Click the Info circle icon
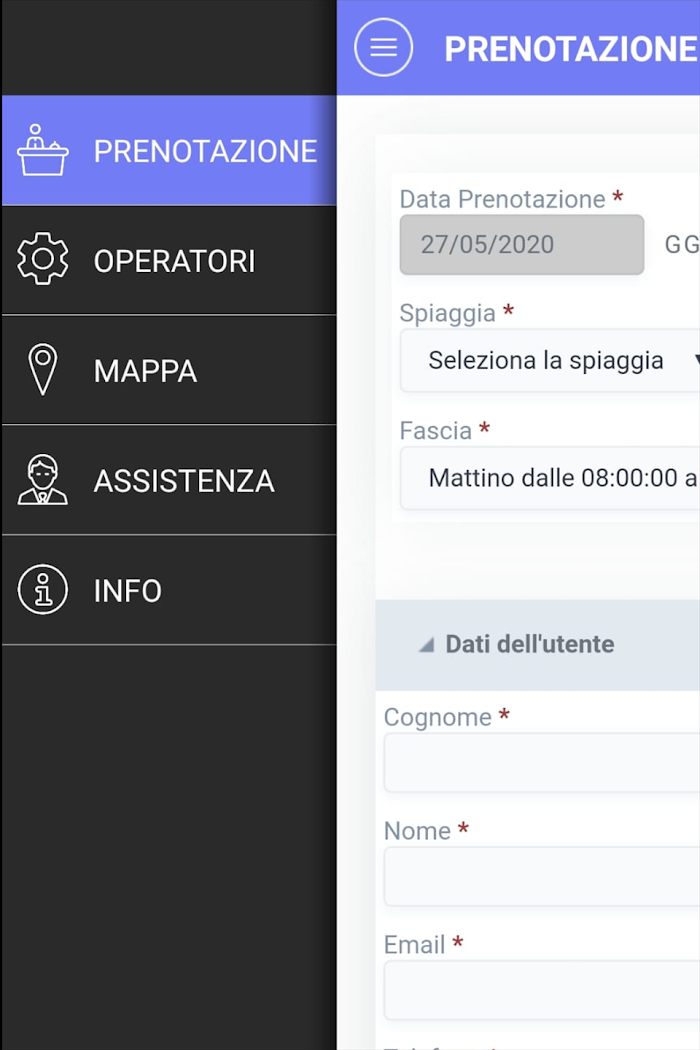The image size is (700, 1050). [x=42, y=590]
